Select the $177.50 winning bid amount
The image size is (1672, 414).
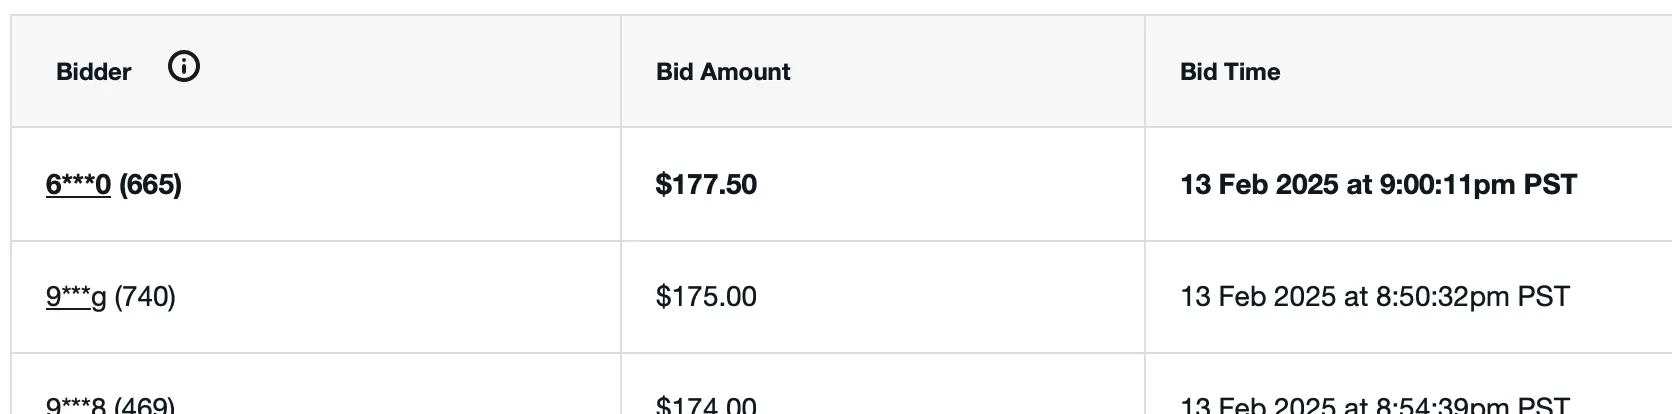[x=706, y=185]
